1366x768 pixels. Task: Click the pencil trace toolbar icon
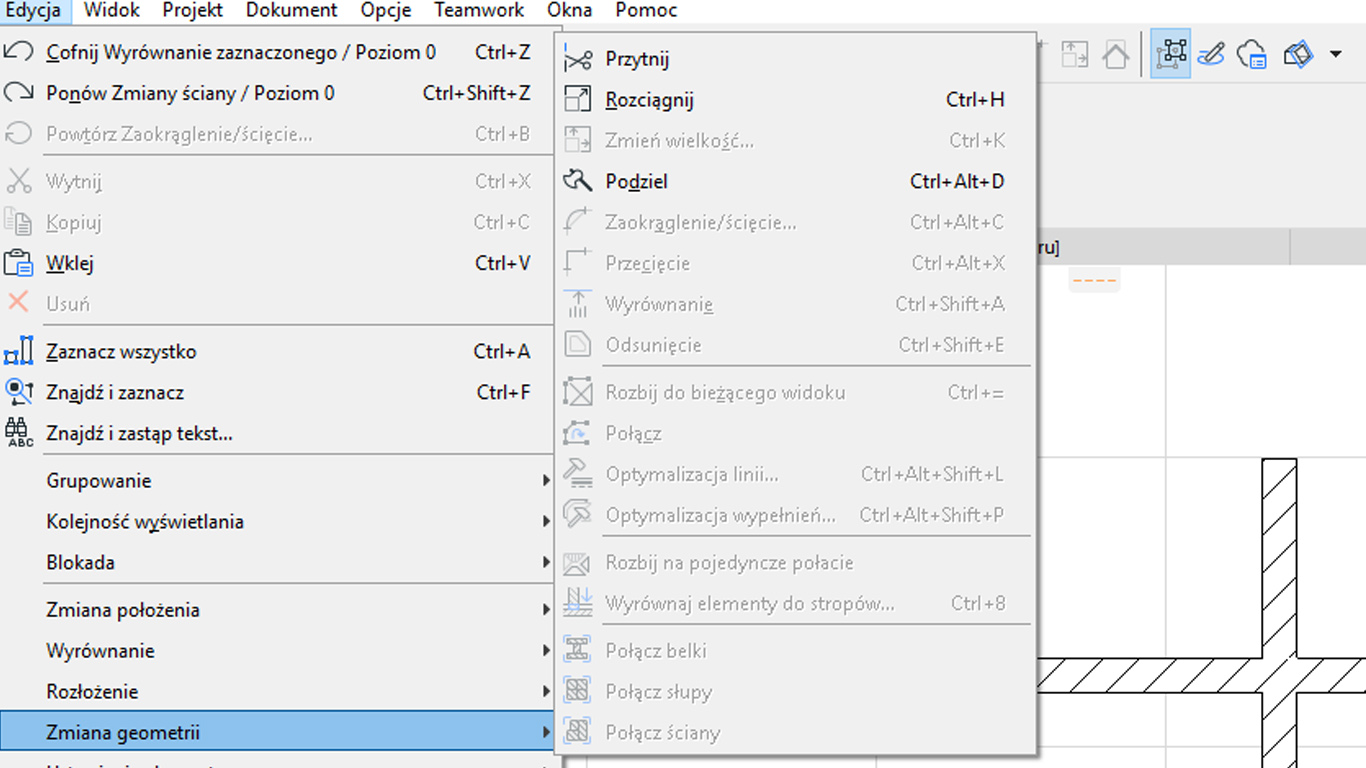(1211, 54)
